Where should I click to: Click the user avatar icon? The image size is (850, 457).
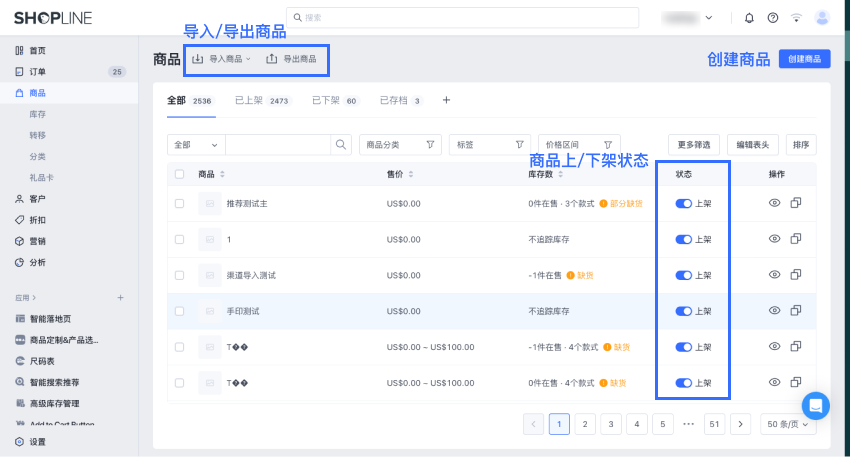(822, 17)
